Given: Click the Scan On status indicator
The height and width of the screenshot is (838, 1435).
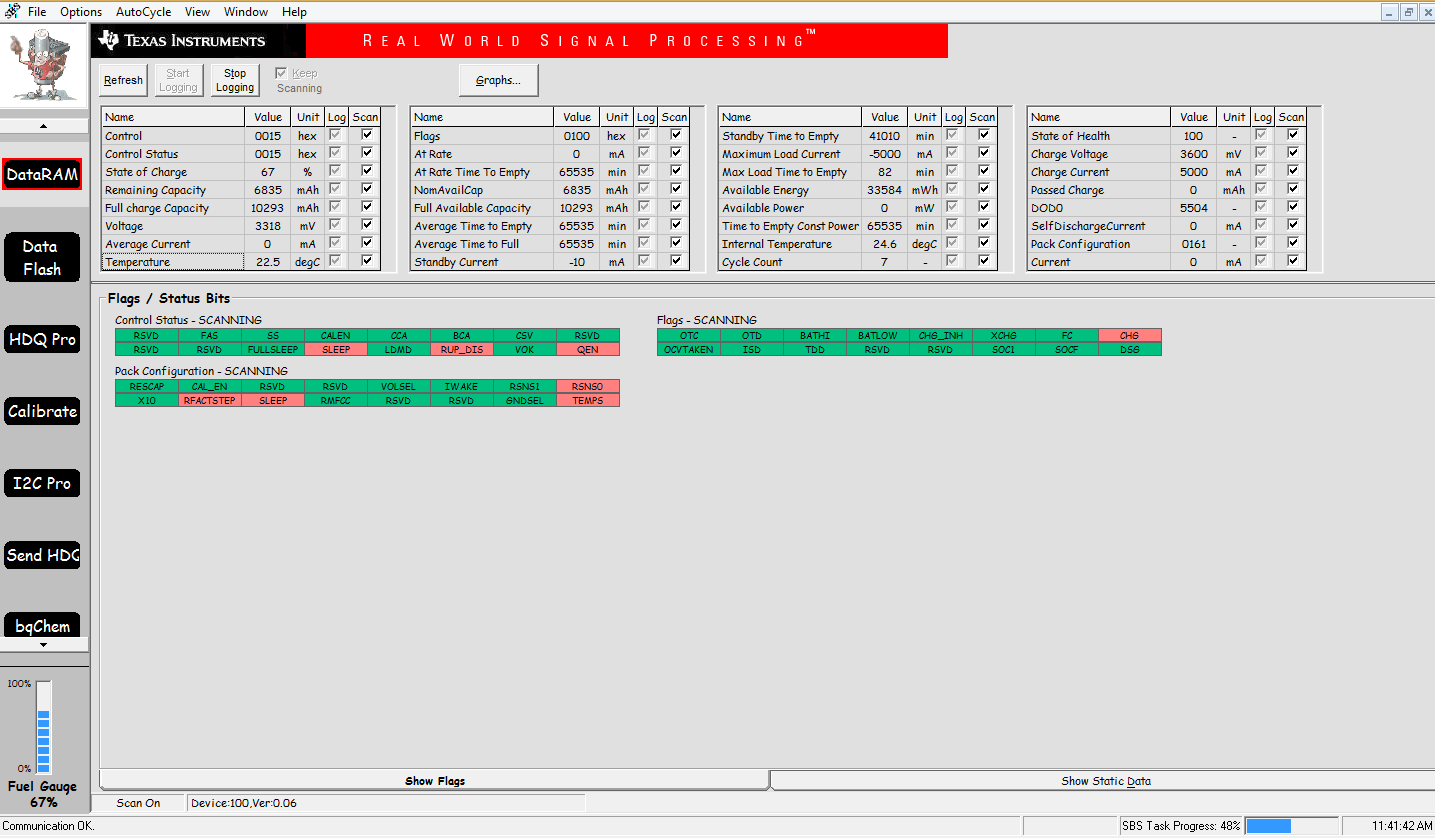Looking at the screenshot, I should click(x=139, y=803).
